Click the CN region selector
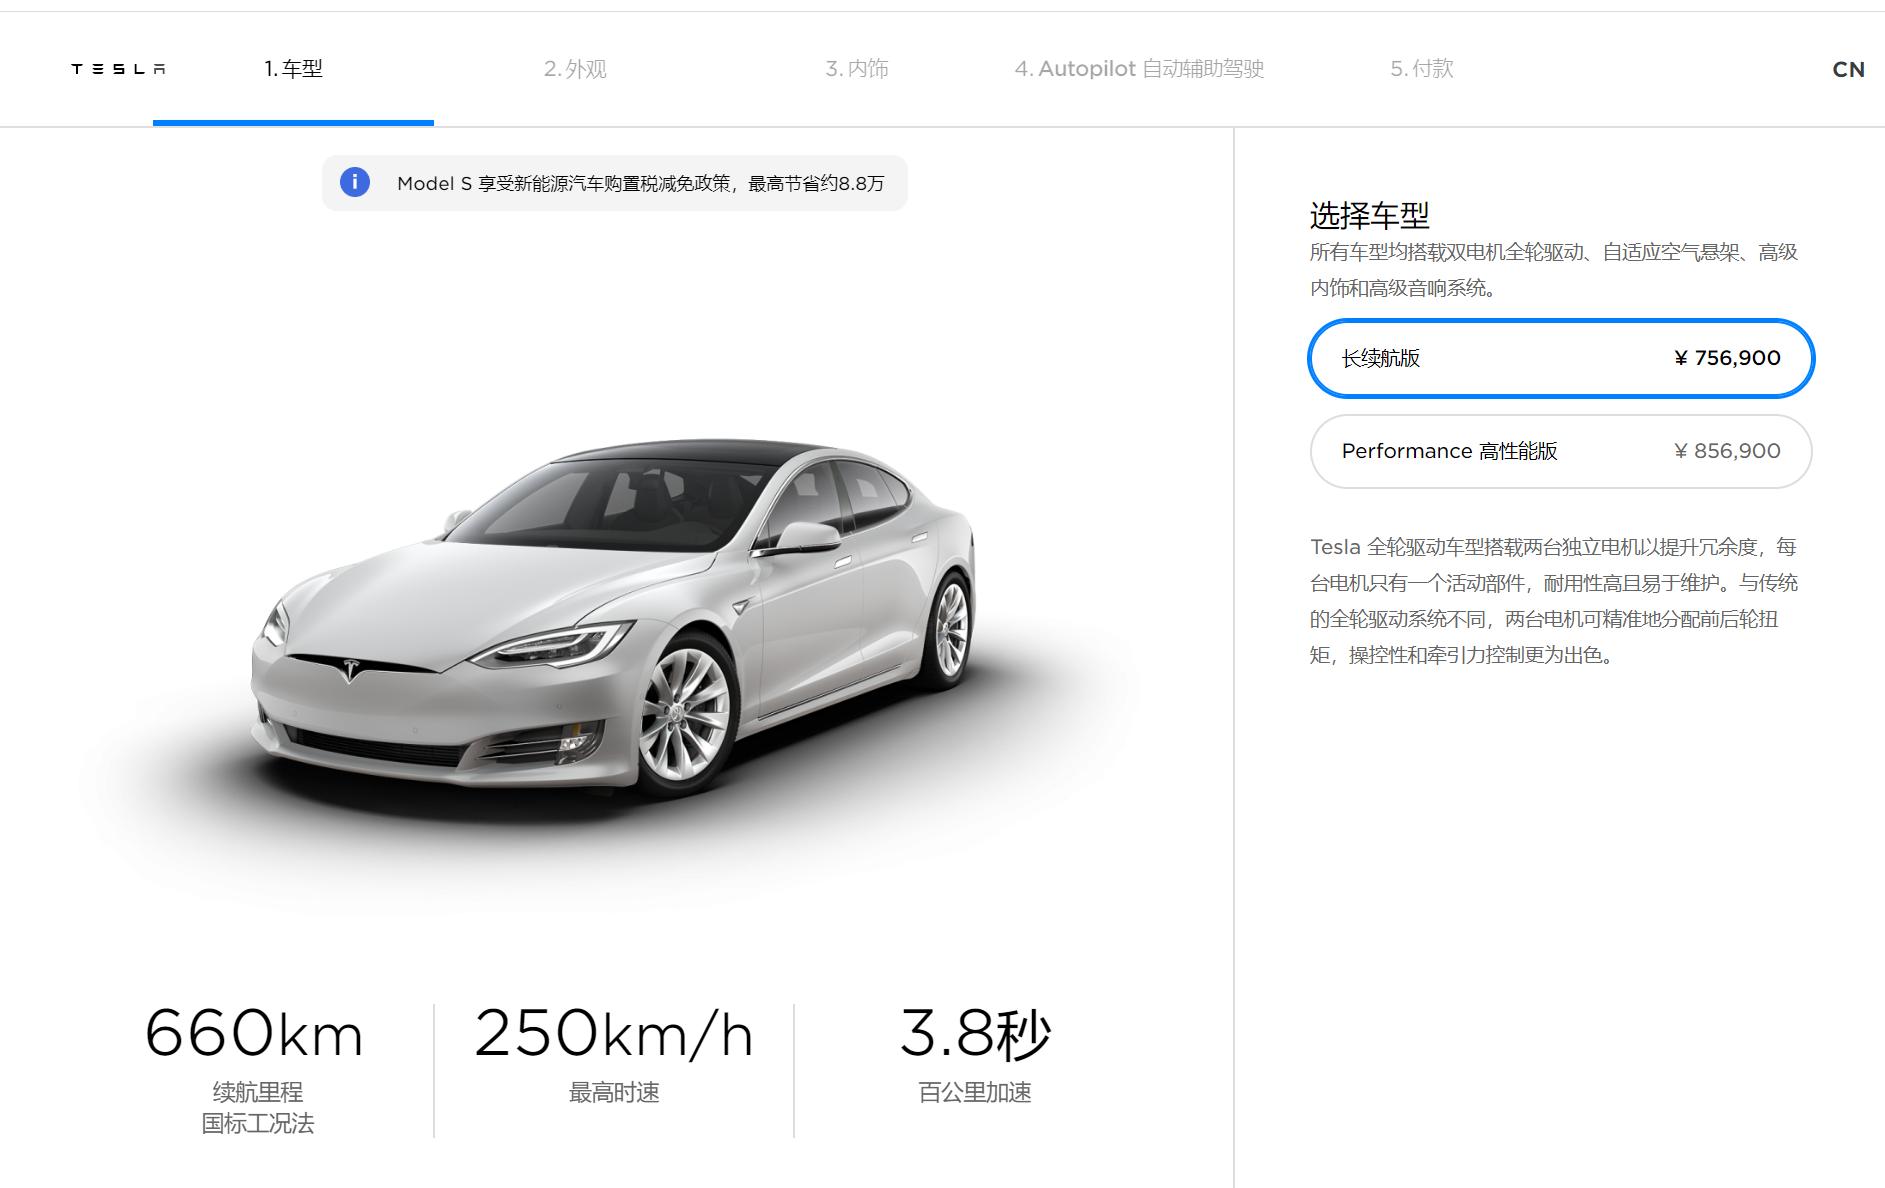Viewport: 1885px width, 1188px height. 1848,69
